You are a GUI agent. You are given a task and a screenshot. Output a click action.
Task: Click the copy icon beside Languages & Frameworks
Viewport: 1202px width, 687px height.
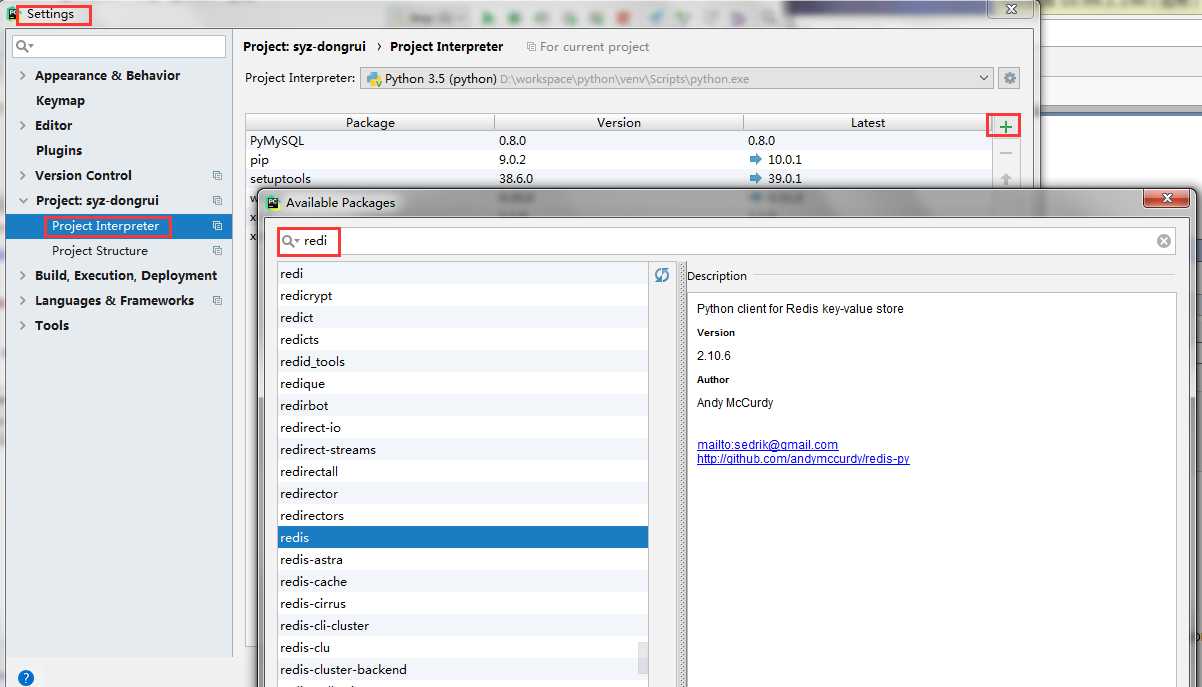[x=217, y=300]
